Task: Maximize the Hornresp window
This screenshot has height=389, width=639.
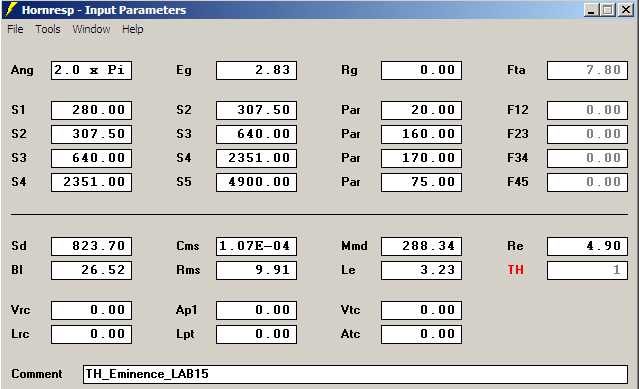Action: [x=607, y=10]
